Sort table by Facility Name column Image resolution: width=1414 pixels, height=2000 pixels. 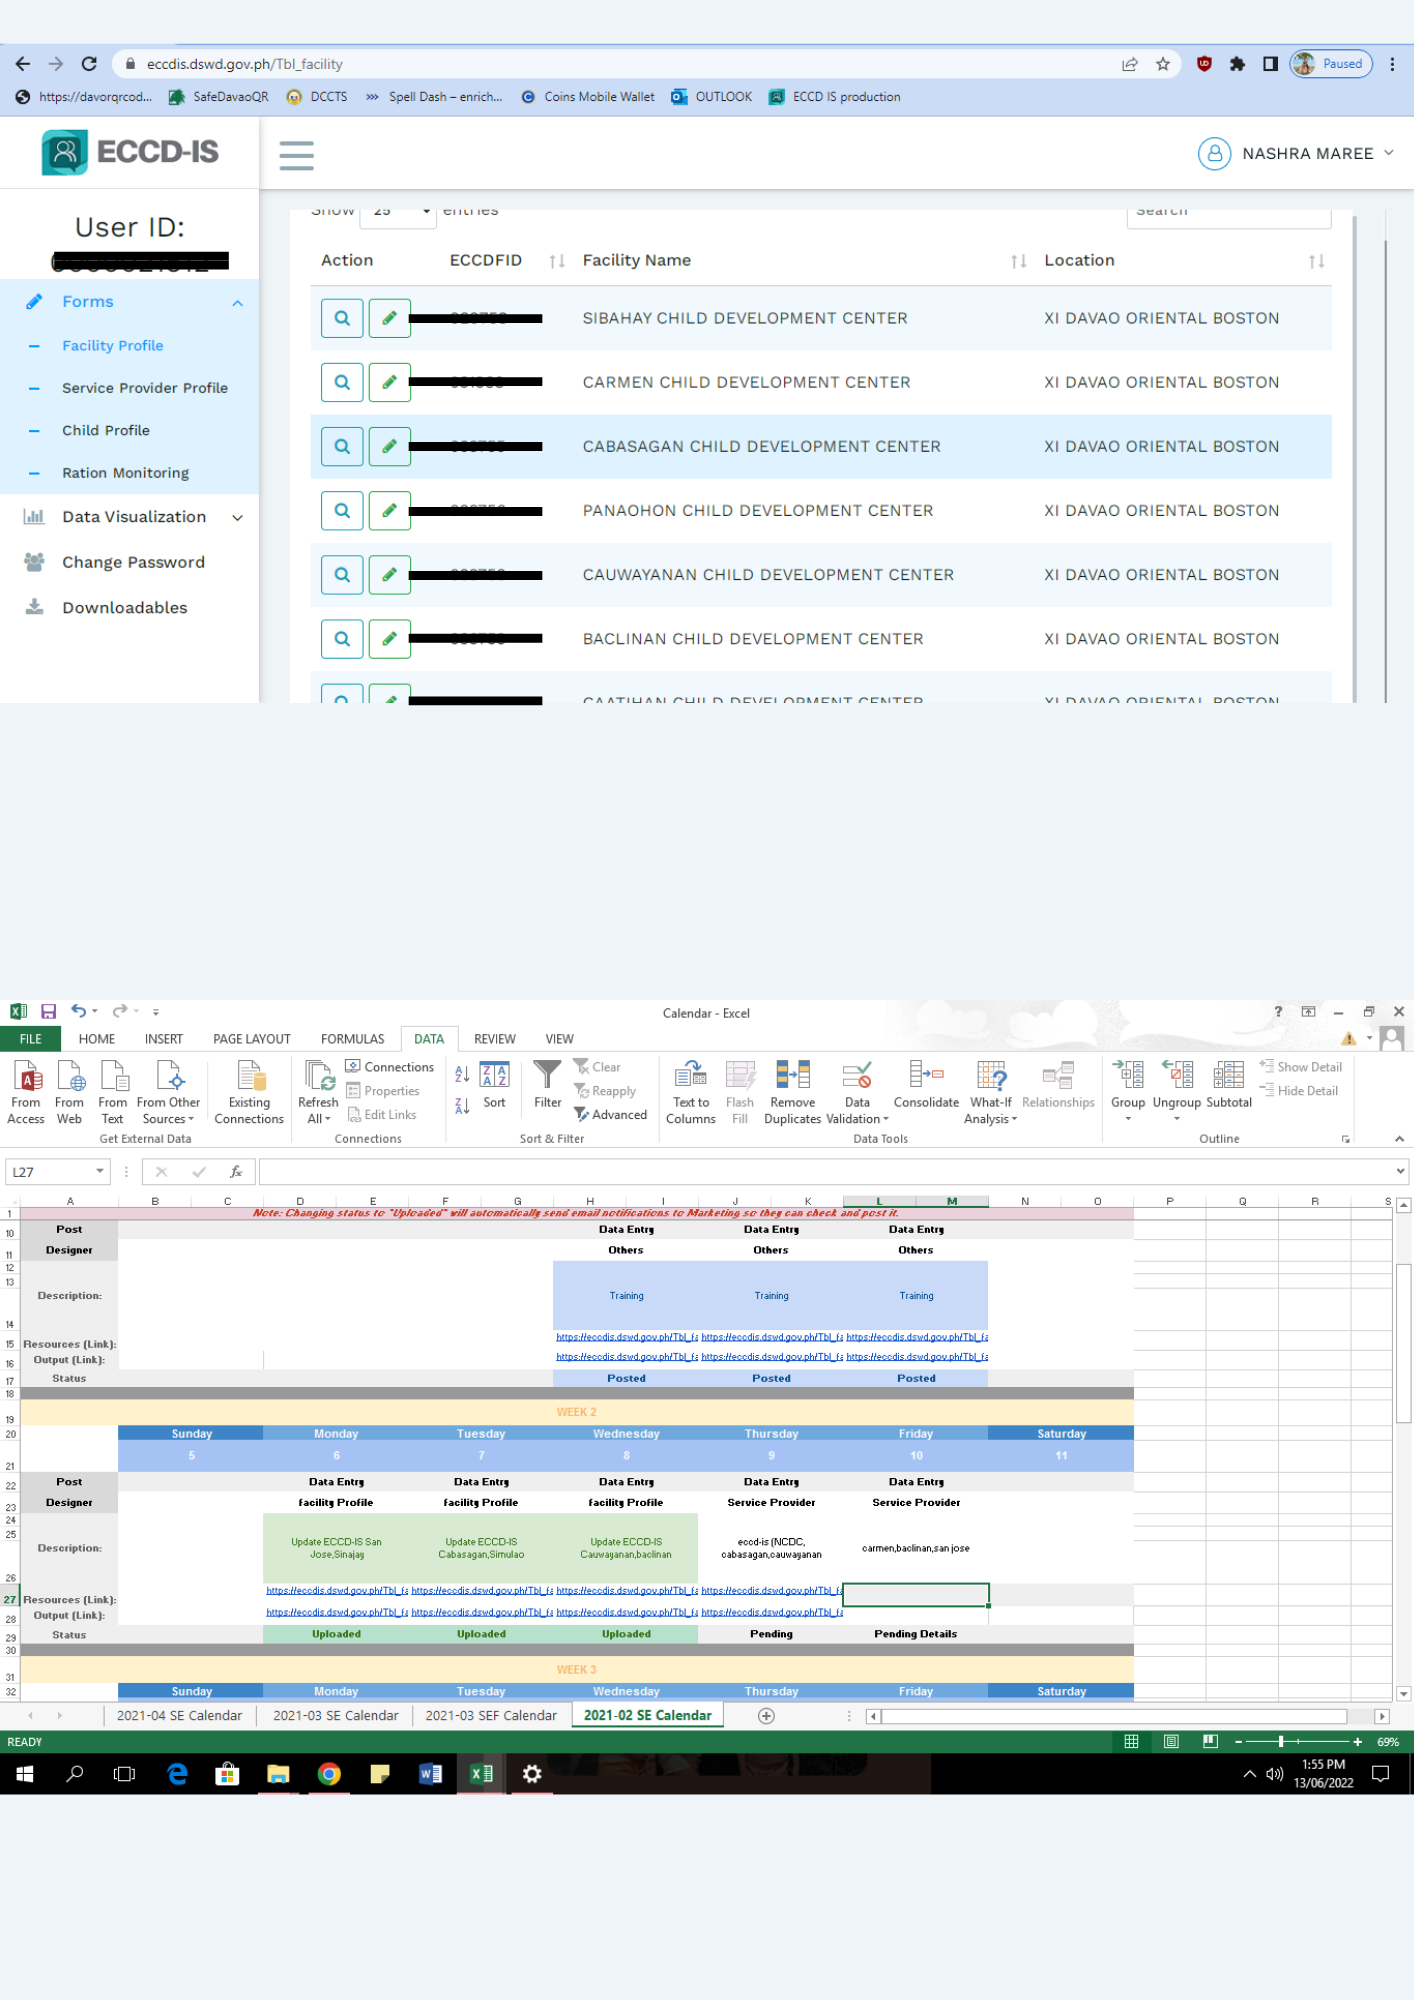tap(1018, 261)
